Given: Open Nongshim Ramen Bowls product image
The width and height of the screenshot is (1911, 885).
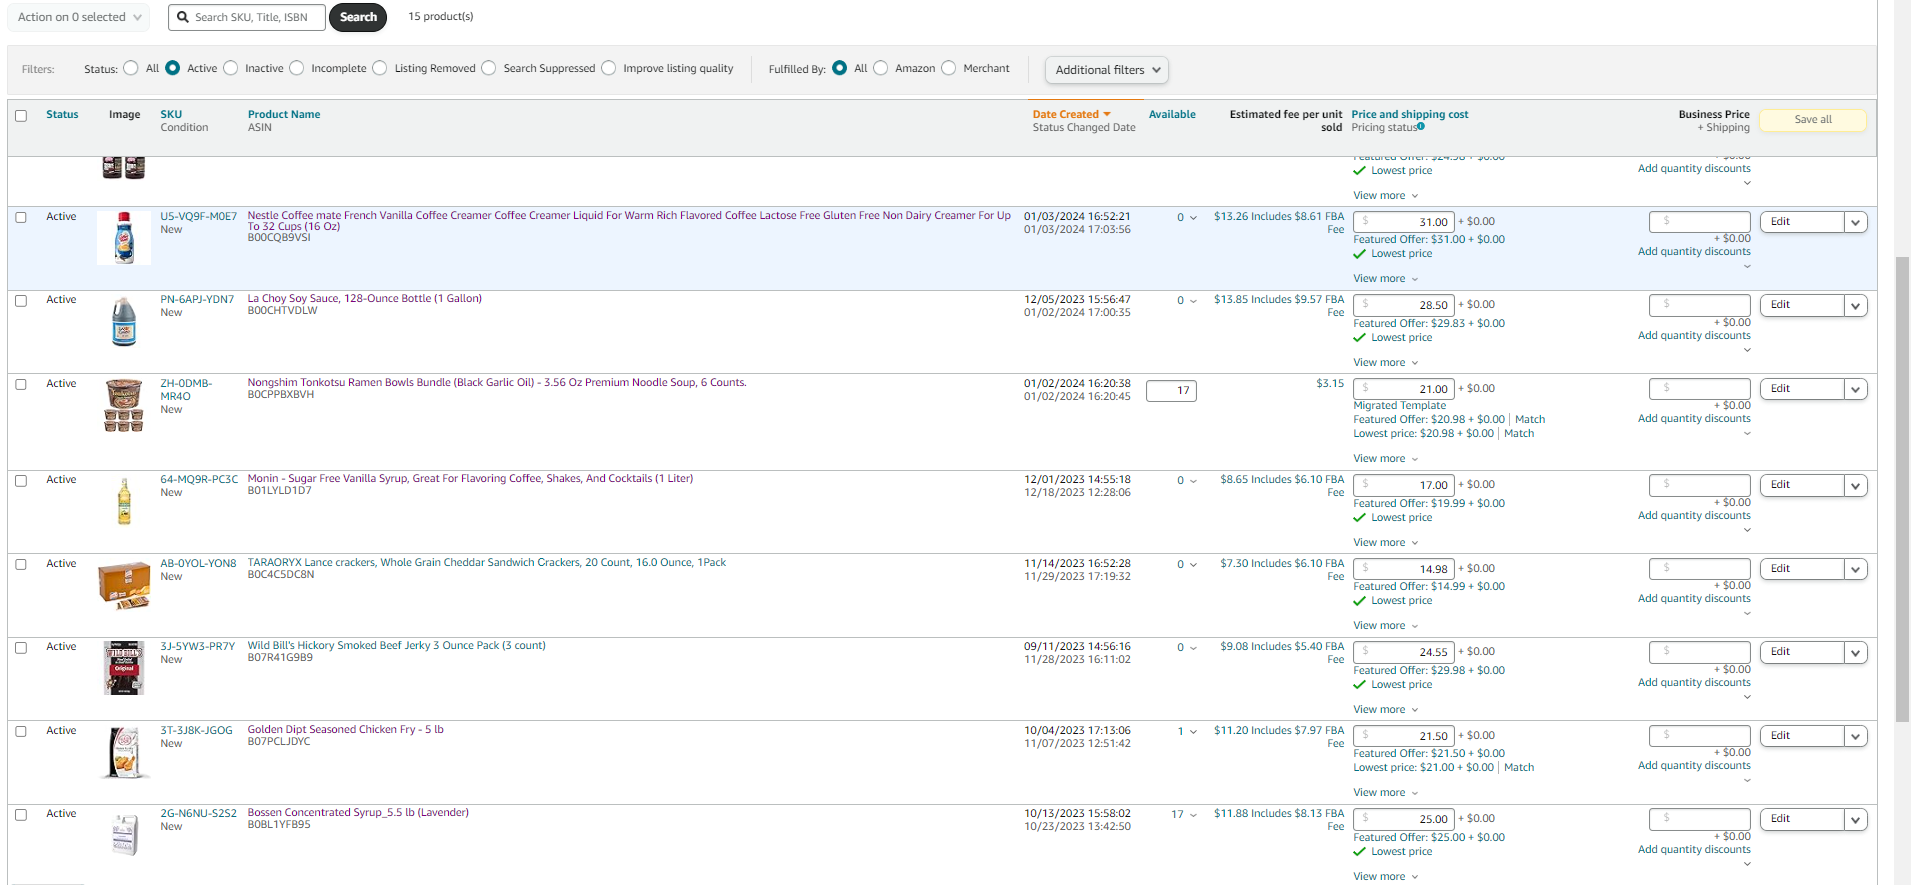Looking at the screenshot, I should pyautogui.click(x=124, y=405).
